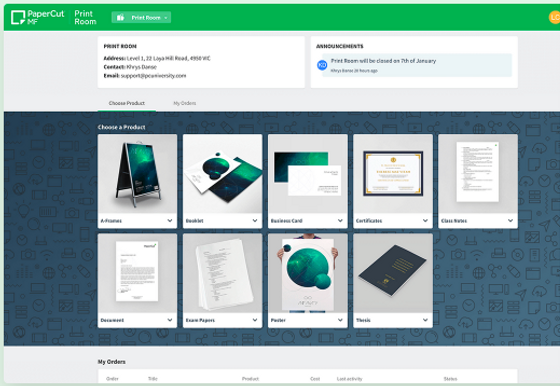Click the Contact Khrys Danse line
This screenshot has height=386, width=560.
click(x=130, y=67)
